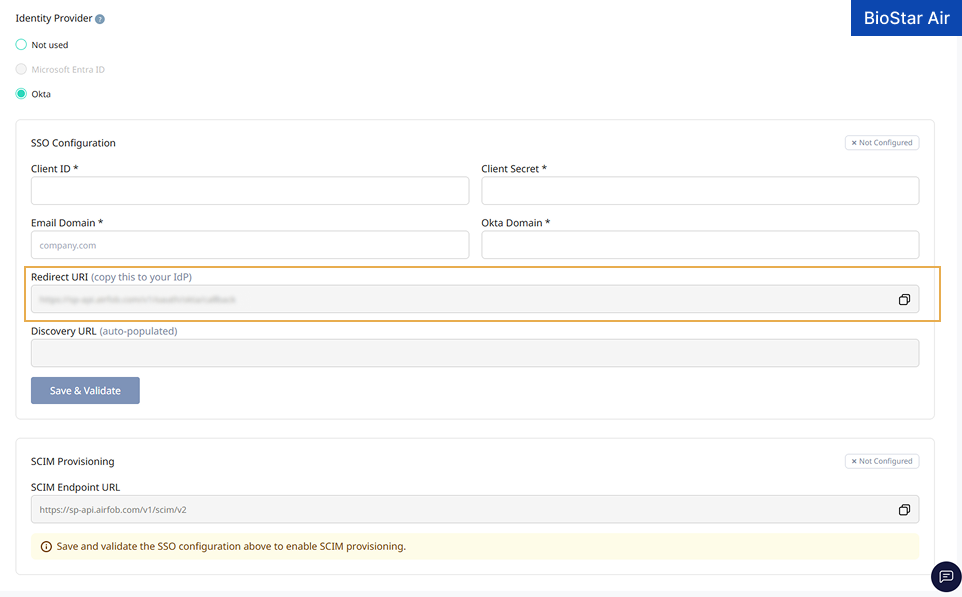Viewport: 962px width, 597px height.
Task: Click the Redirect URI read-only field
Action: coord(475,299)
